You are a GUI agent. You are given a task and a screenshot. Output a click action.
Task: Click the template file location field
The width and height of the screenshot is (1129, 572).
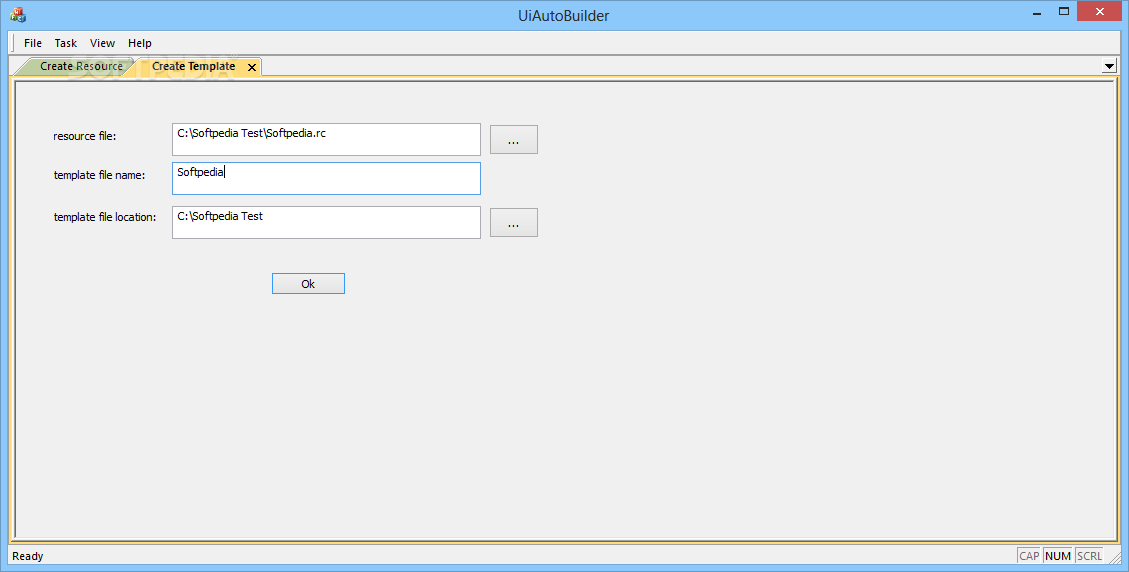(x=326, y=223)
